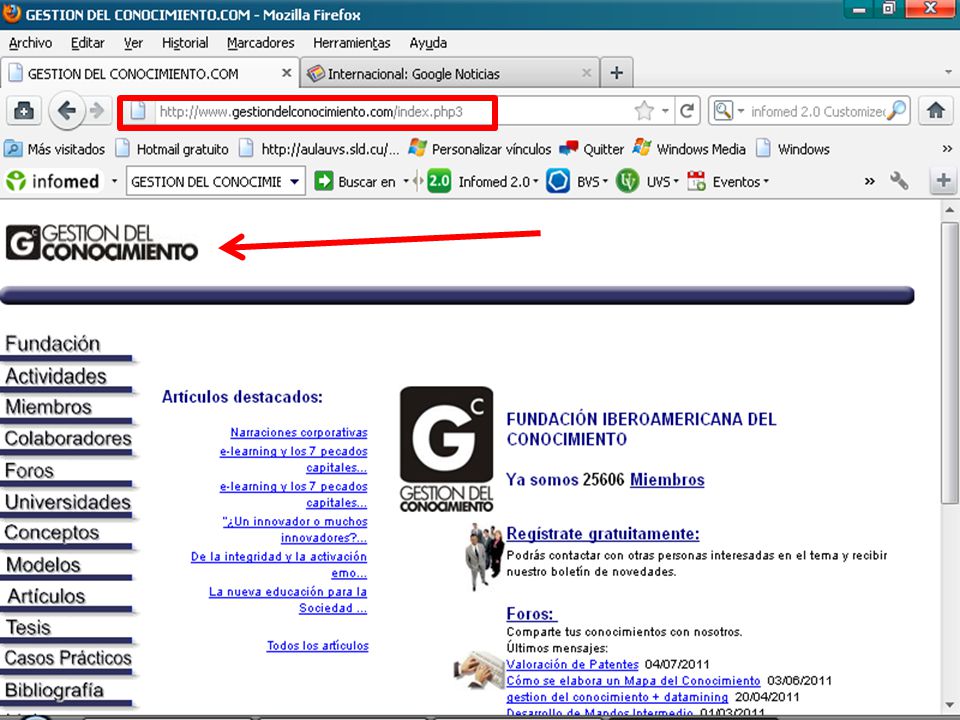Open Quitter bookmark
The width and height of the screenshot is (960, 720).
tap(592, 149)
